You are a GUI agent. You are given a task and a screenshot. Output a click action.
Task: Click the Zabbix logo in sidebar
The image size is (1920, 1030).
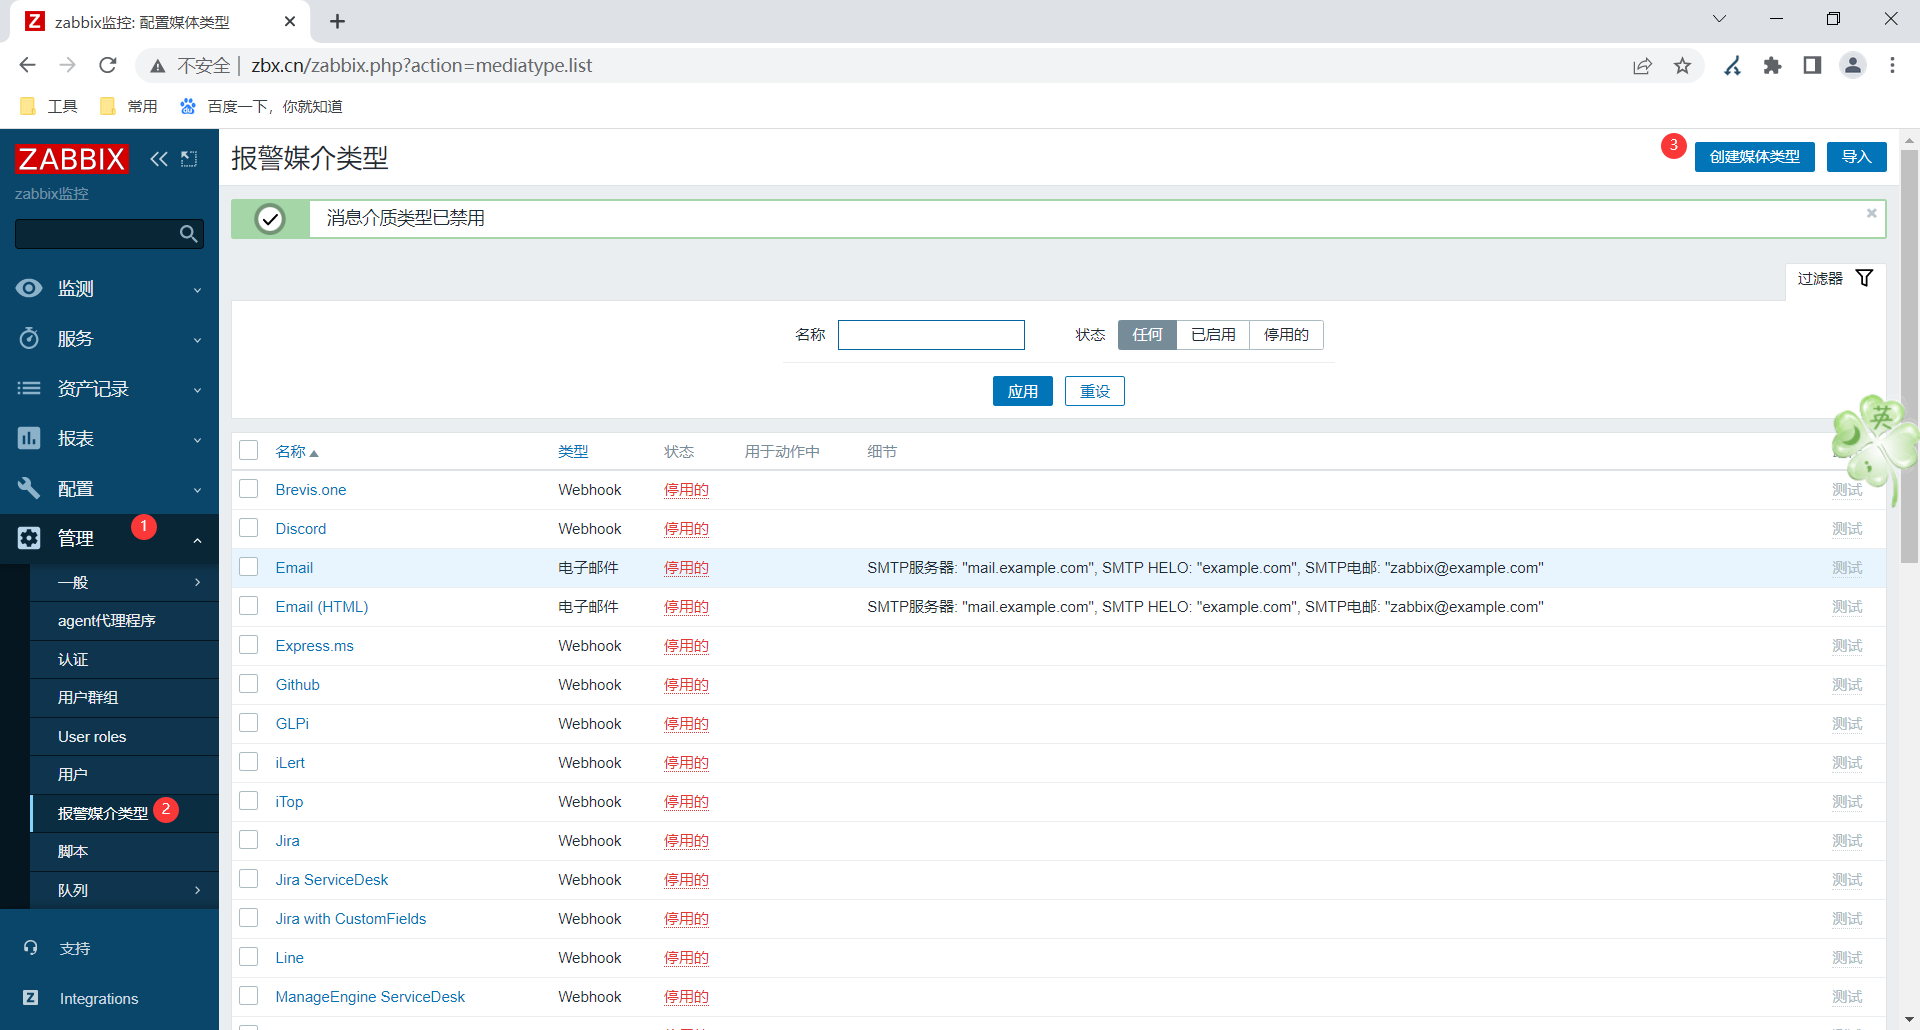click(x=72, y=159)
